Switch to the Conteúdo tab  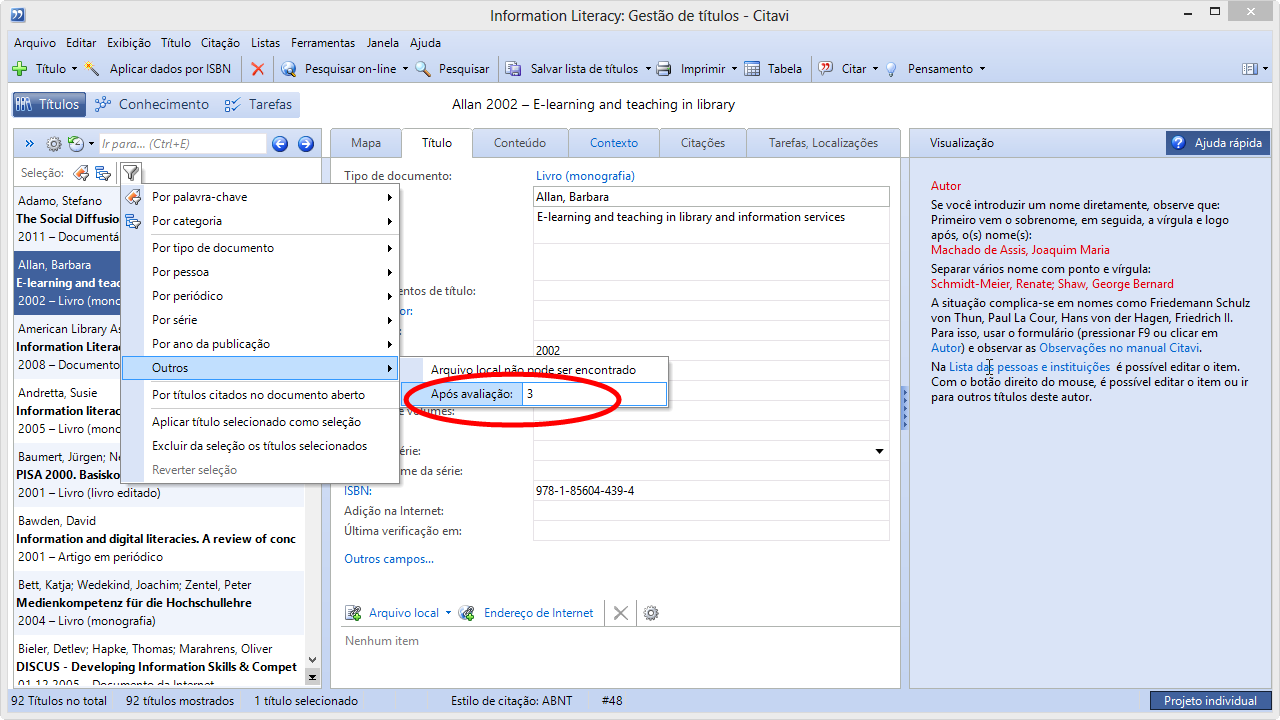[x=520, y=143]
